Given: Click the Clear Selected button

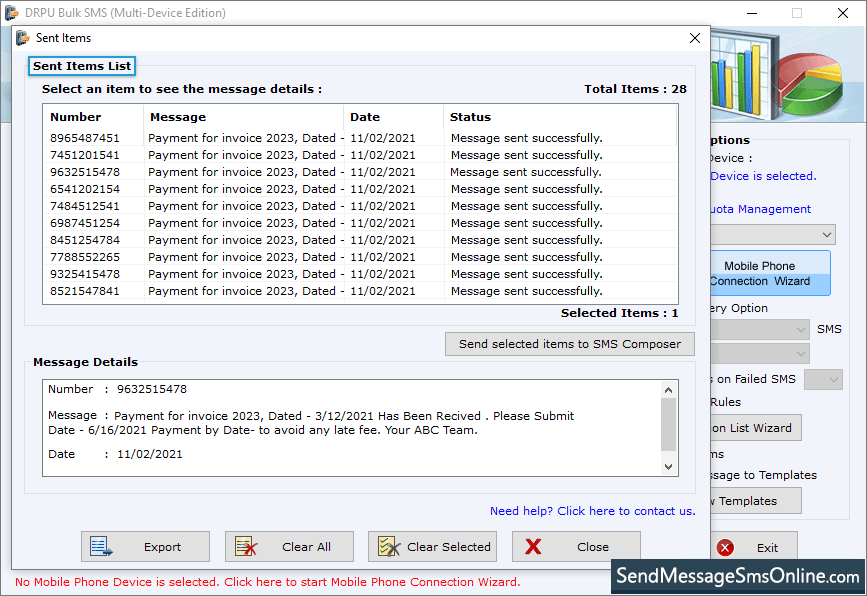Looking at the screenshot, I should 432,547.
